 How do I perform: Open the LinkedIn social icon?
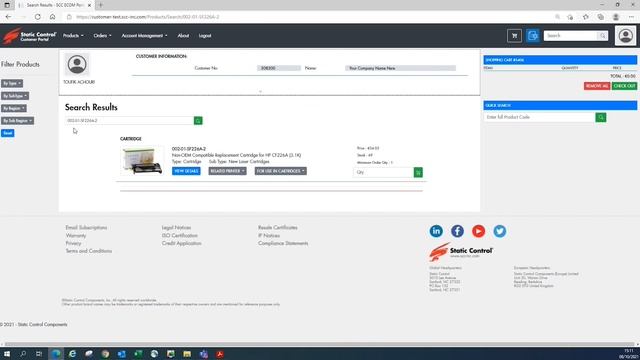(x=436, y=231)
